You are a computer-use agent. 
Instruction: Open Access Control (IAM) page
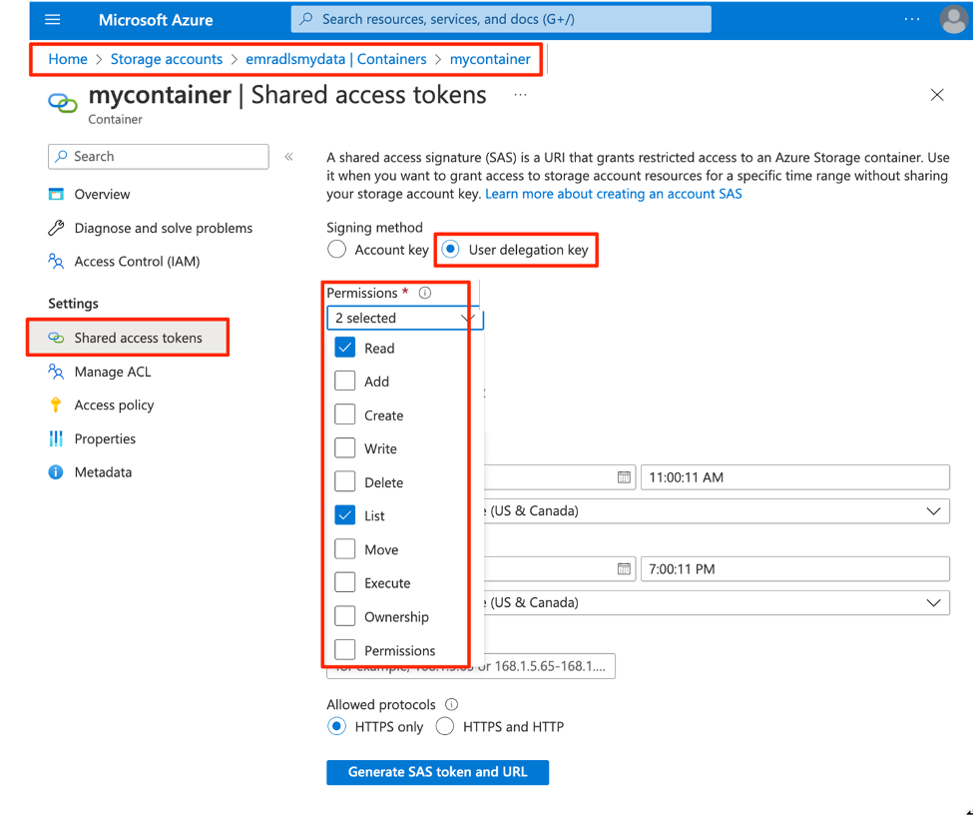pyautogui.click(x=137, y=261)
